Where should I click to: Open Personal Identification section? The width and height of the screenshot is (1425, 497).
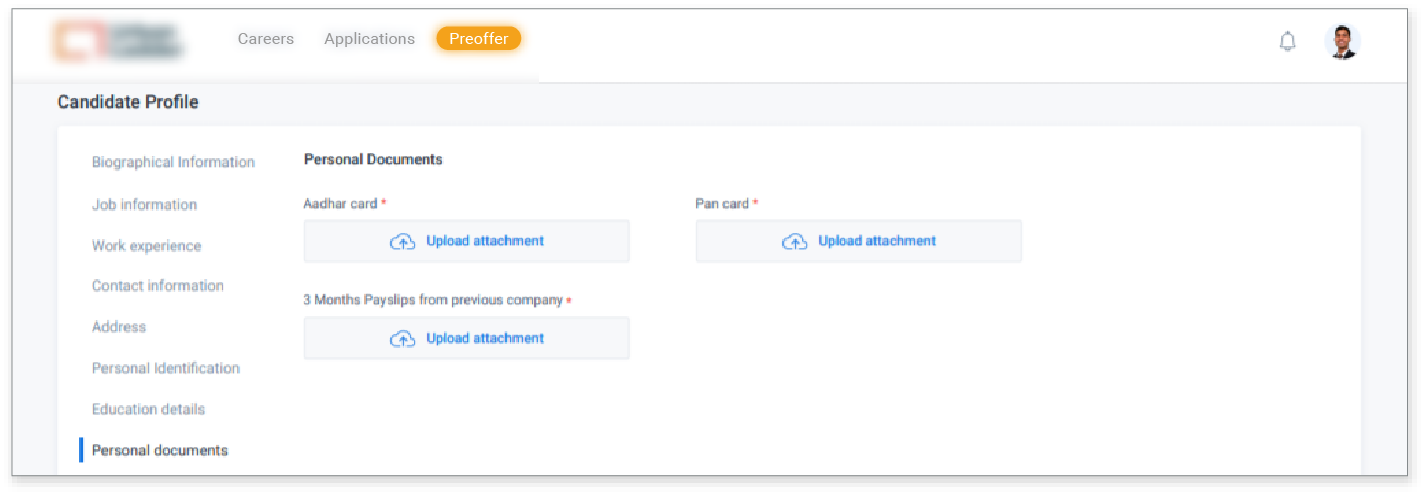pyautogui.click(x=166, y=368)
